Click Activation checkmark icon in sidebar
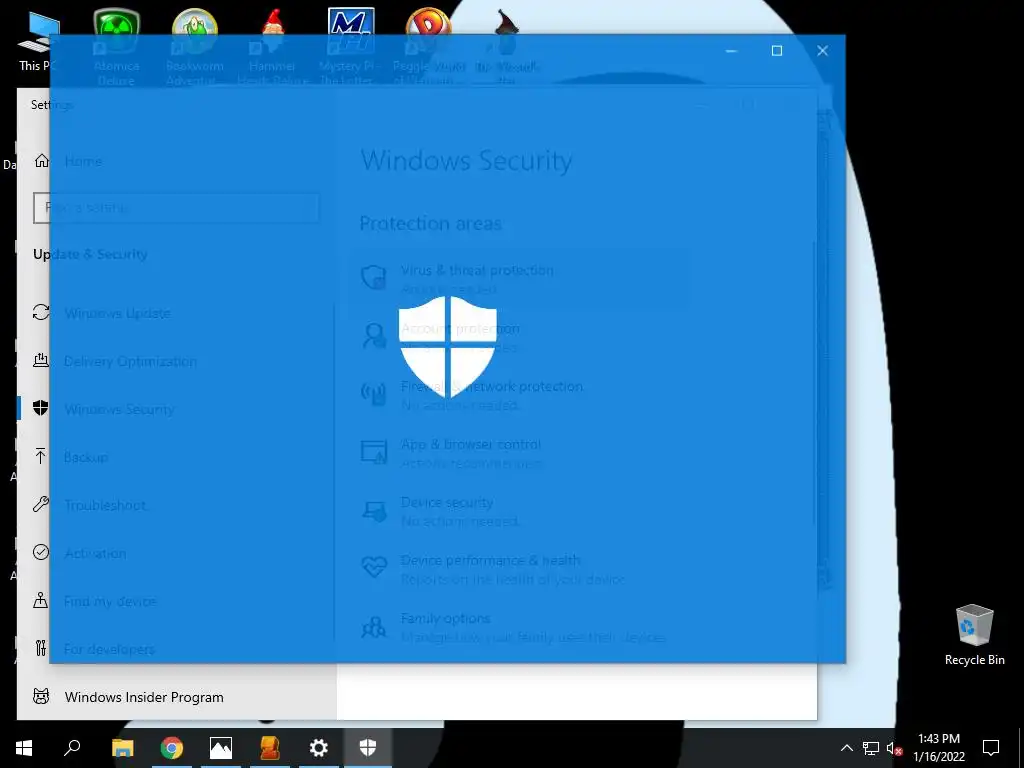The image size is (1024, 768). [x=41, y=552]
